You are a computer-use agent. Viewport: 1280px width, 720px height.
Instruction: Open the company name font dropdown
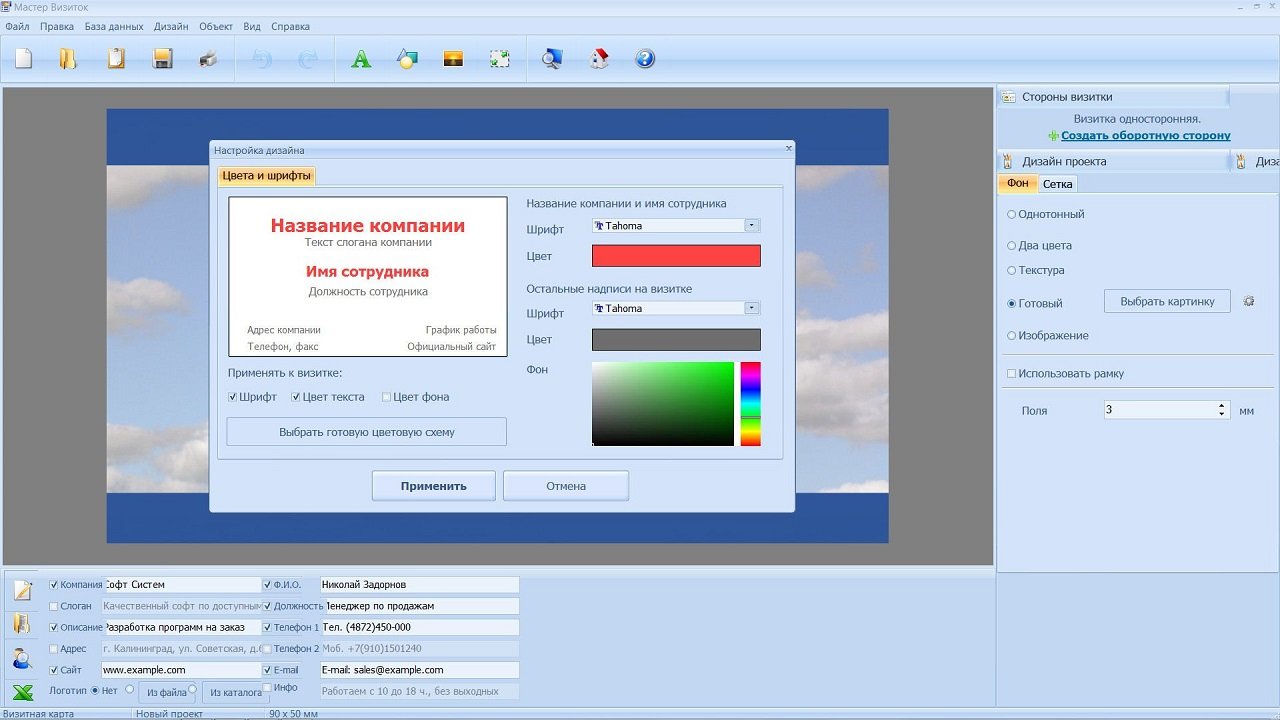click(752, 226)
